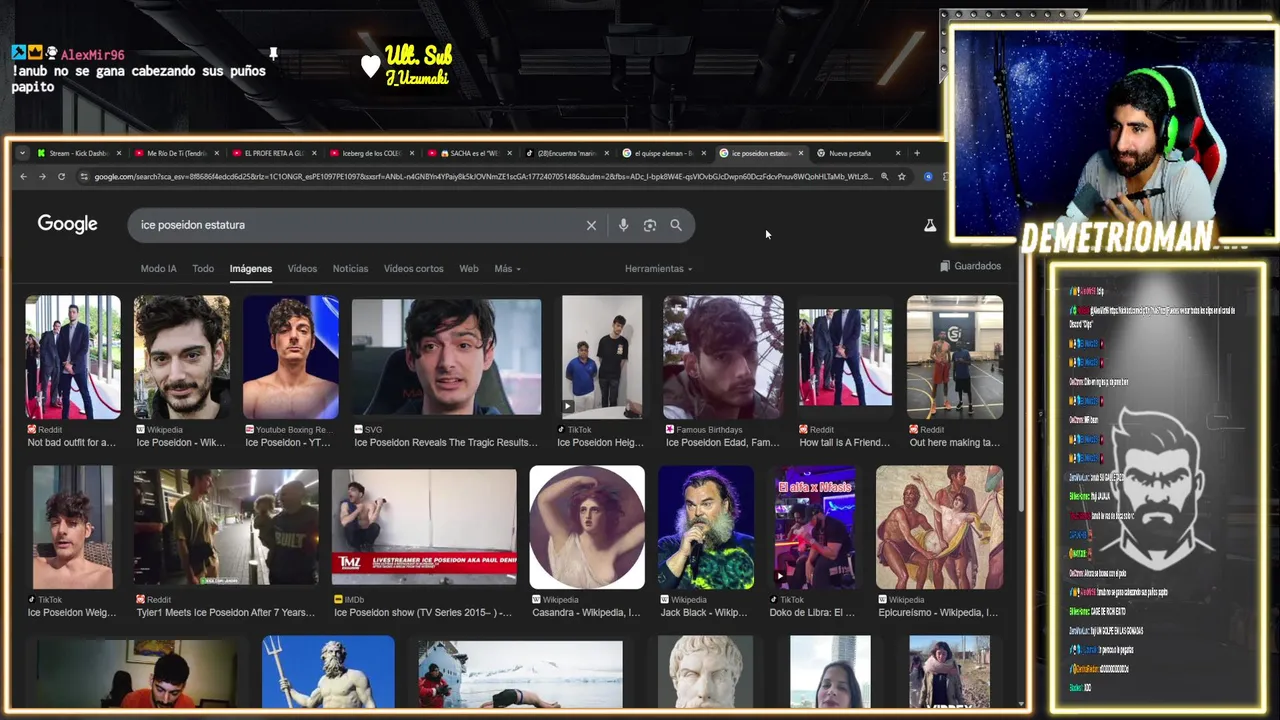The width and height of the screenshot is (1280, 720).
Task: Click 'Casandra - Wikipedia' result title
Action: click(586, 612)
